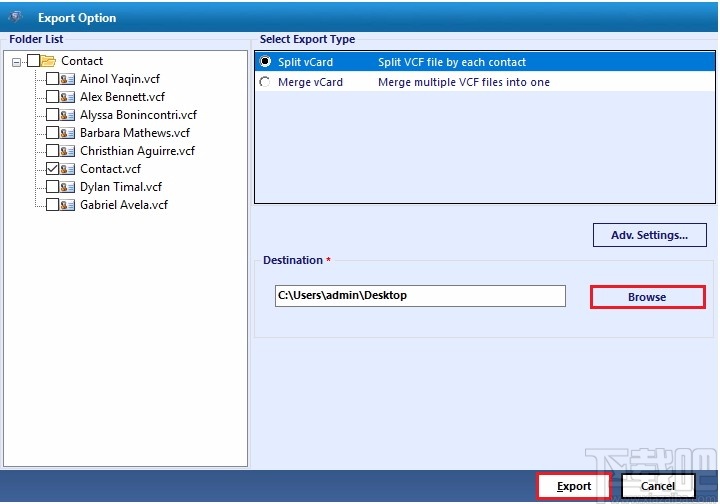Check the Gabriel Avela.vcf checkbox

click(x=52, y=205)
